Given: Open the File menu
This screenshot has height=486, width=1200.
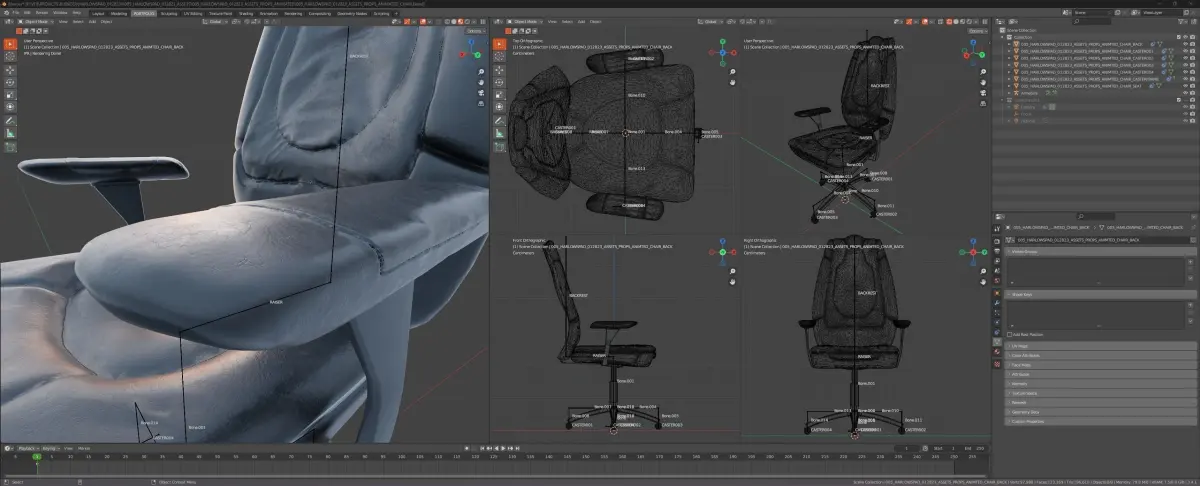Looking at the screenshot, I should coord(15,13).
